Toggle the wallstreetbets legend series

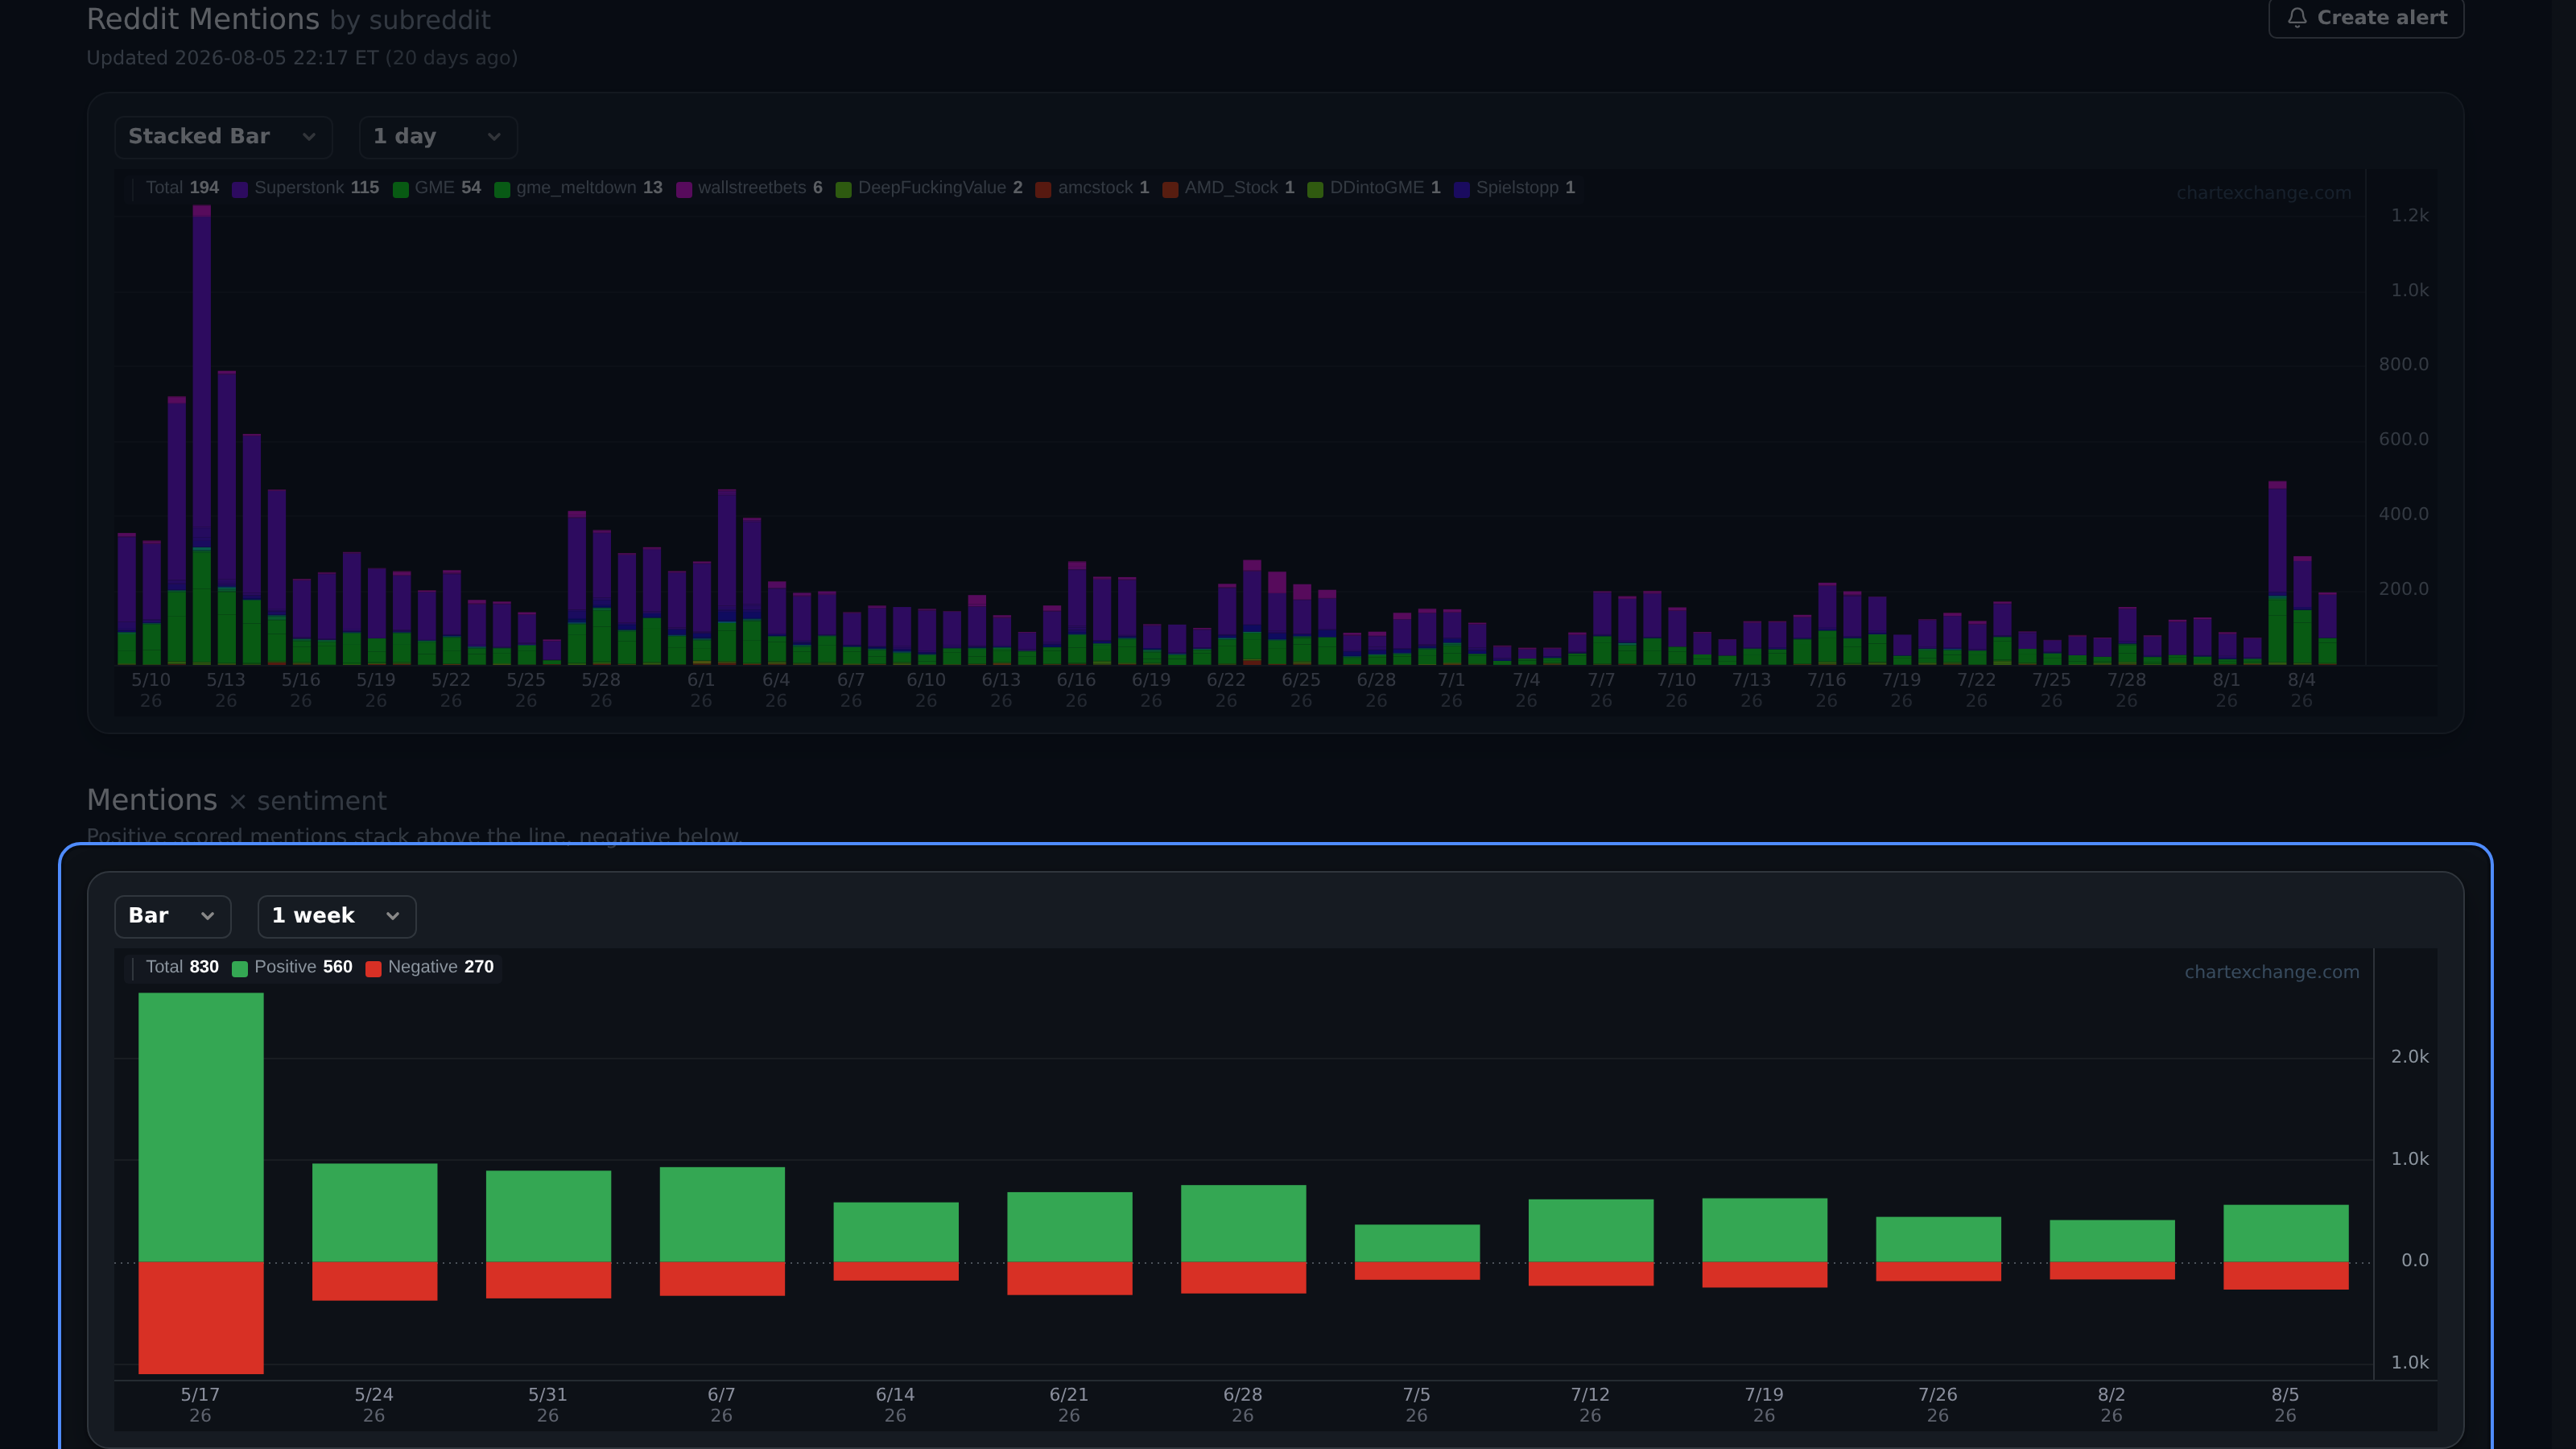pyautogui.click(x=749, y=188)
